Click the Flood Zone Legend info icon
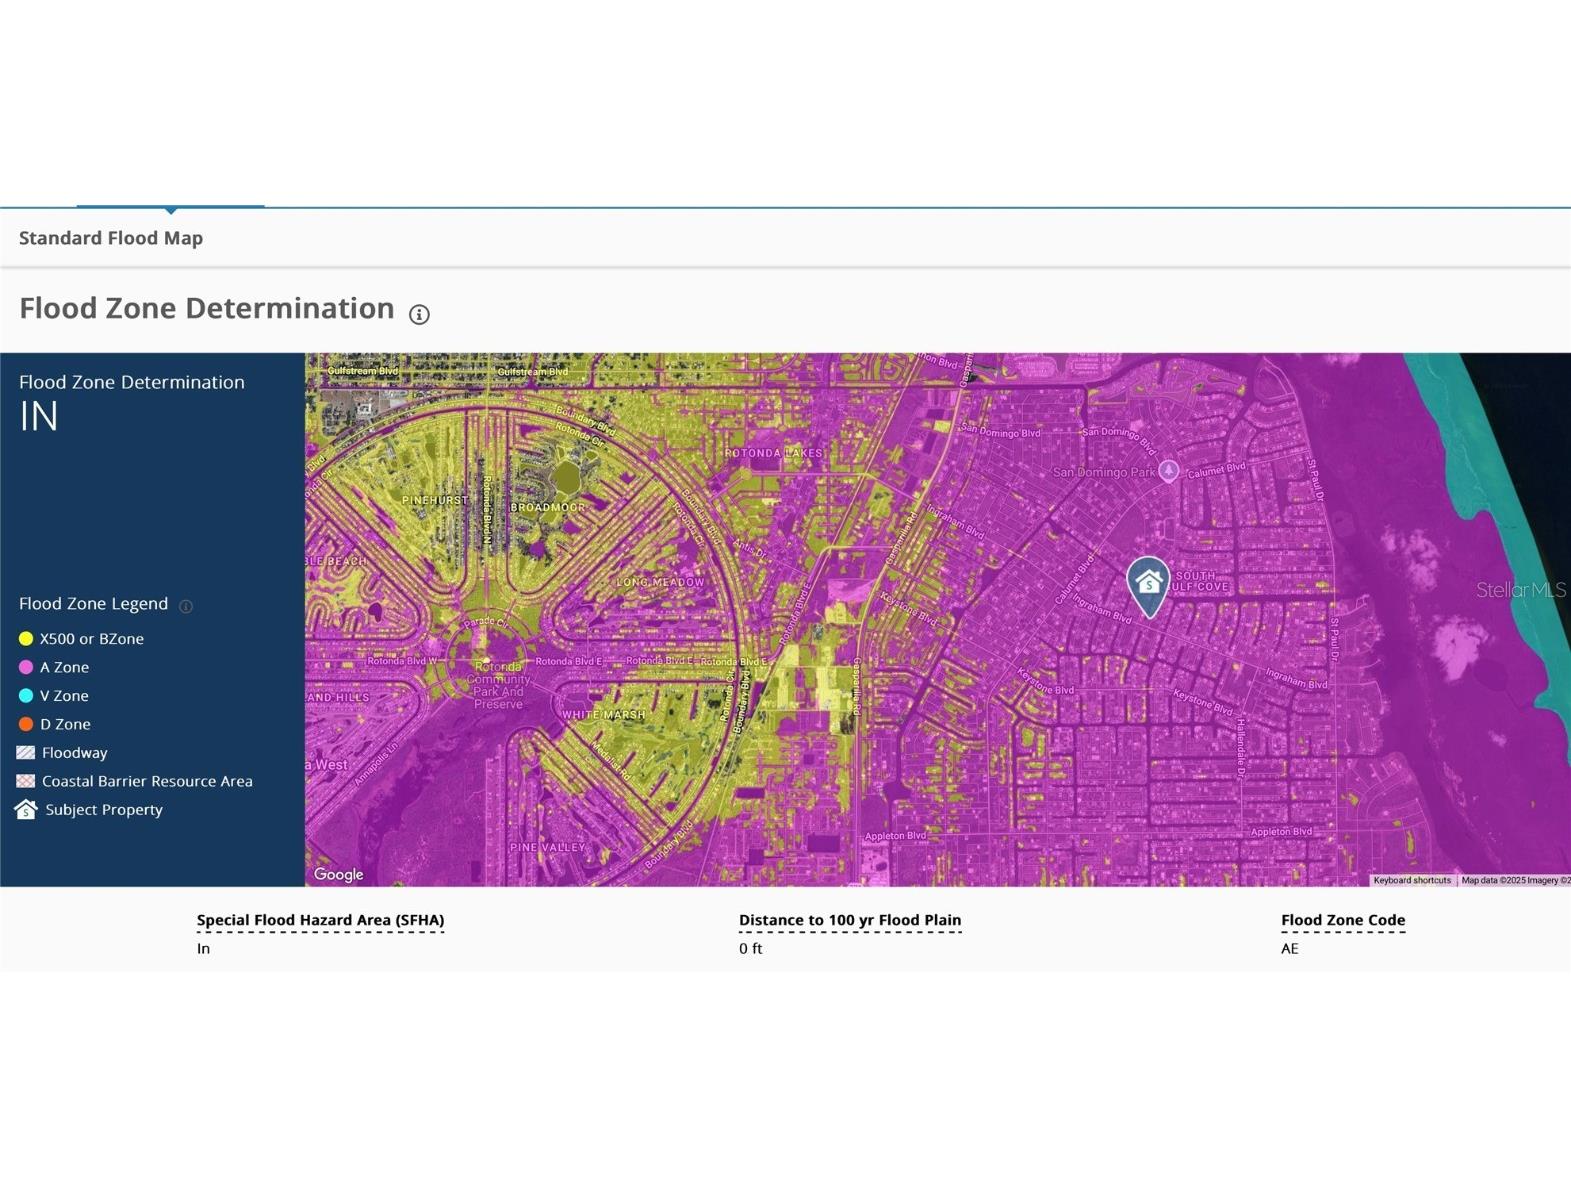Image resolution: width=1571 pixels, height=1178 pixels. (185, 606)
